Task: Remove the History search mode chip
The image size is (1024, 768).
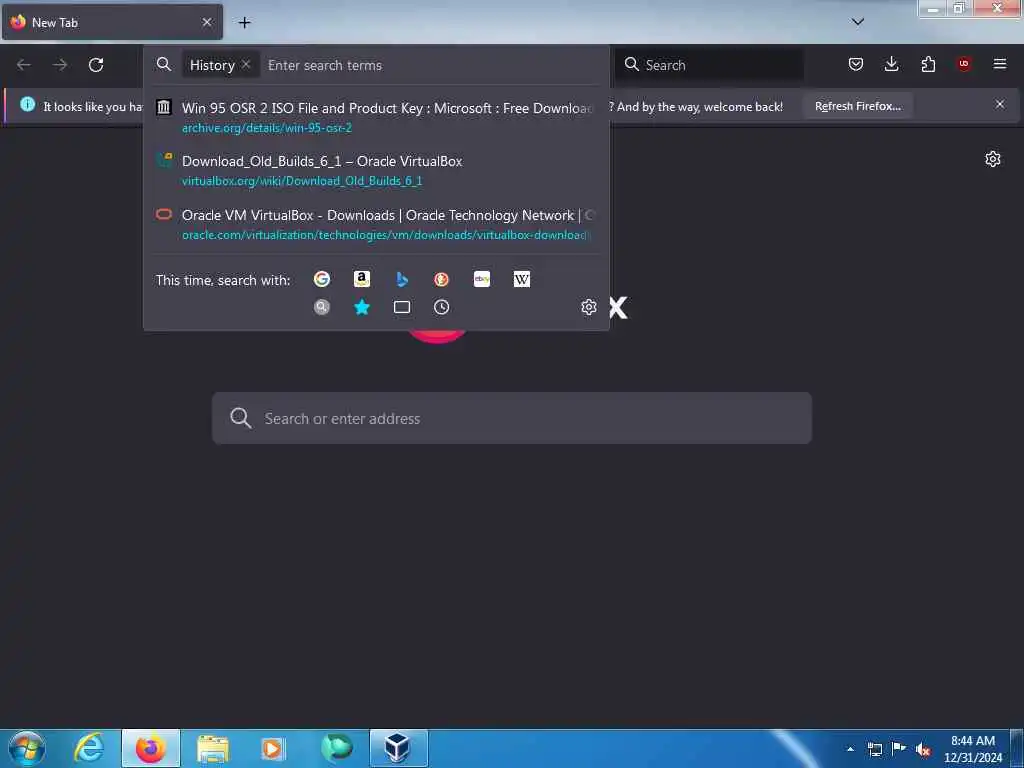Action: 246,64
